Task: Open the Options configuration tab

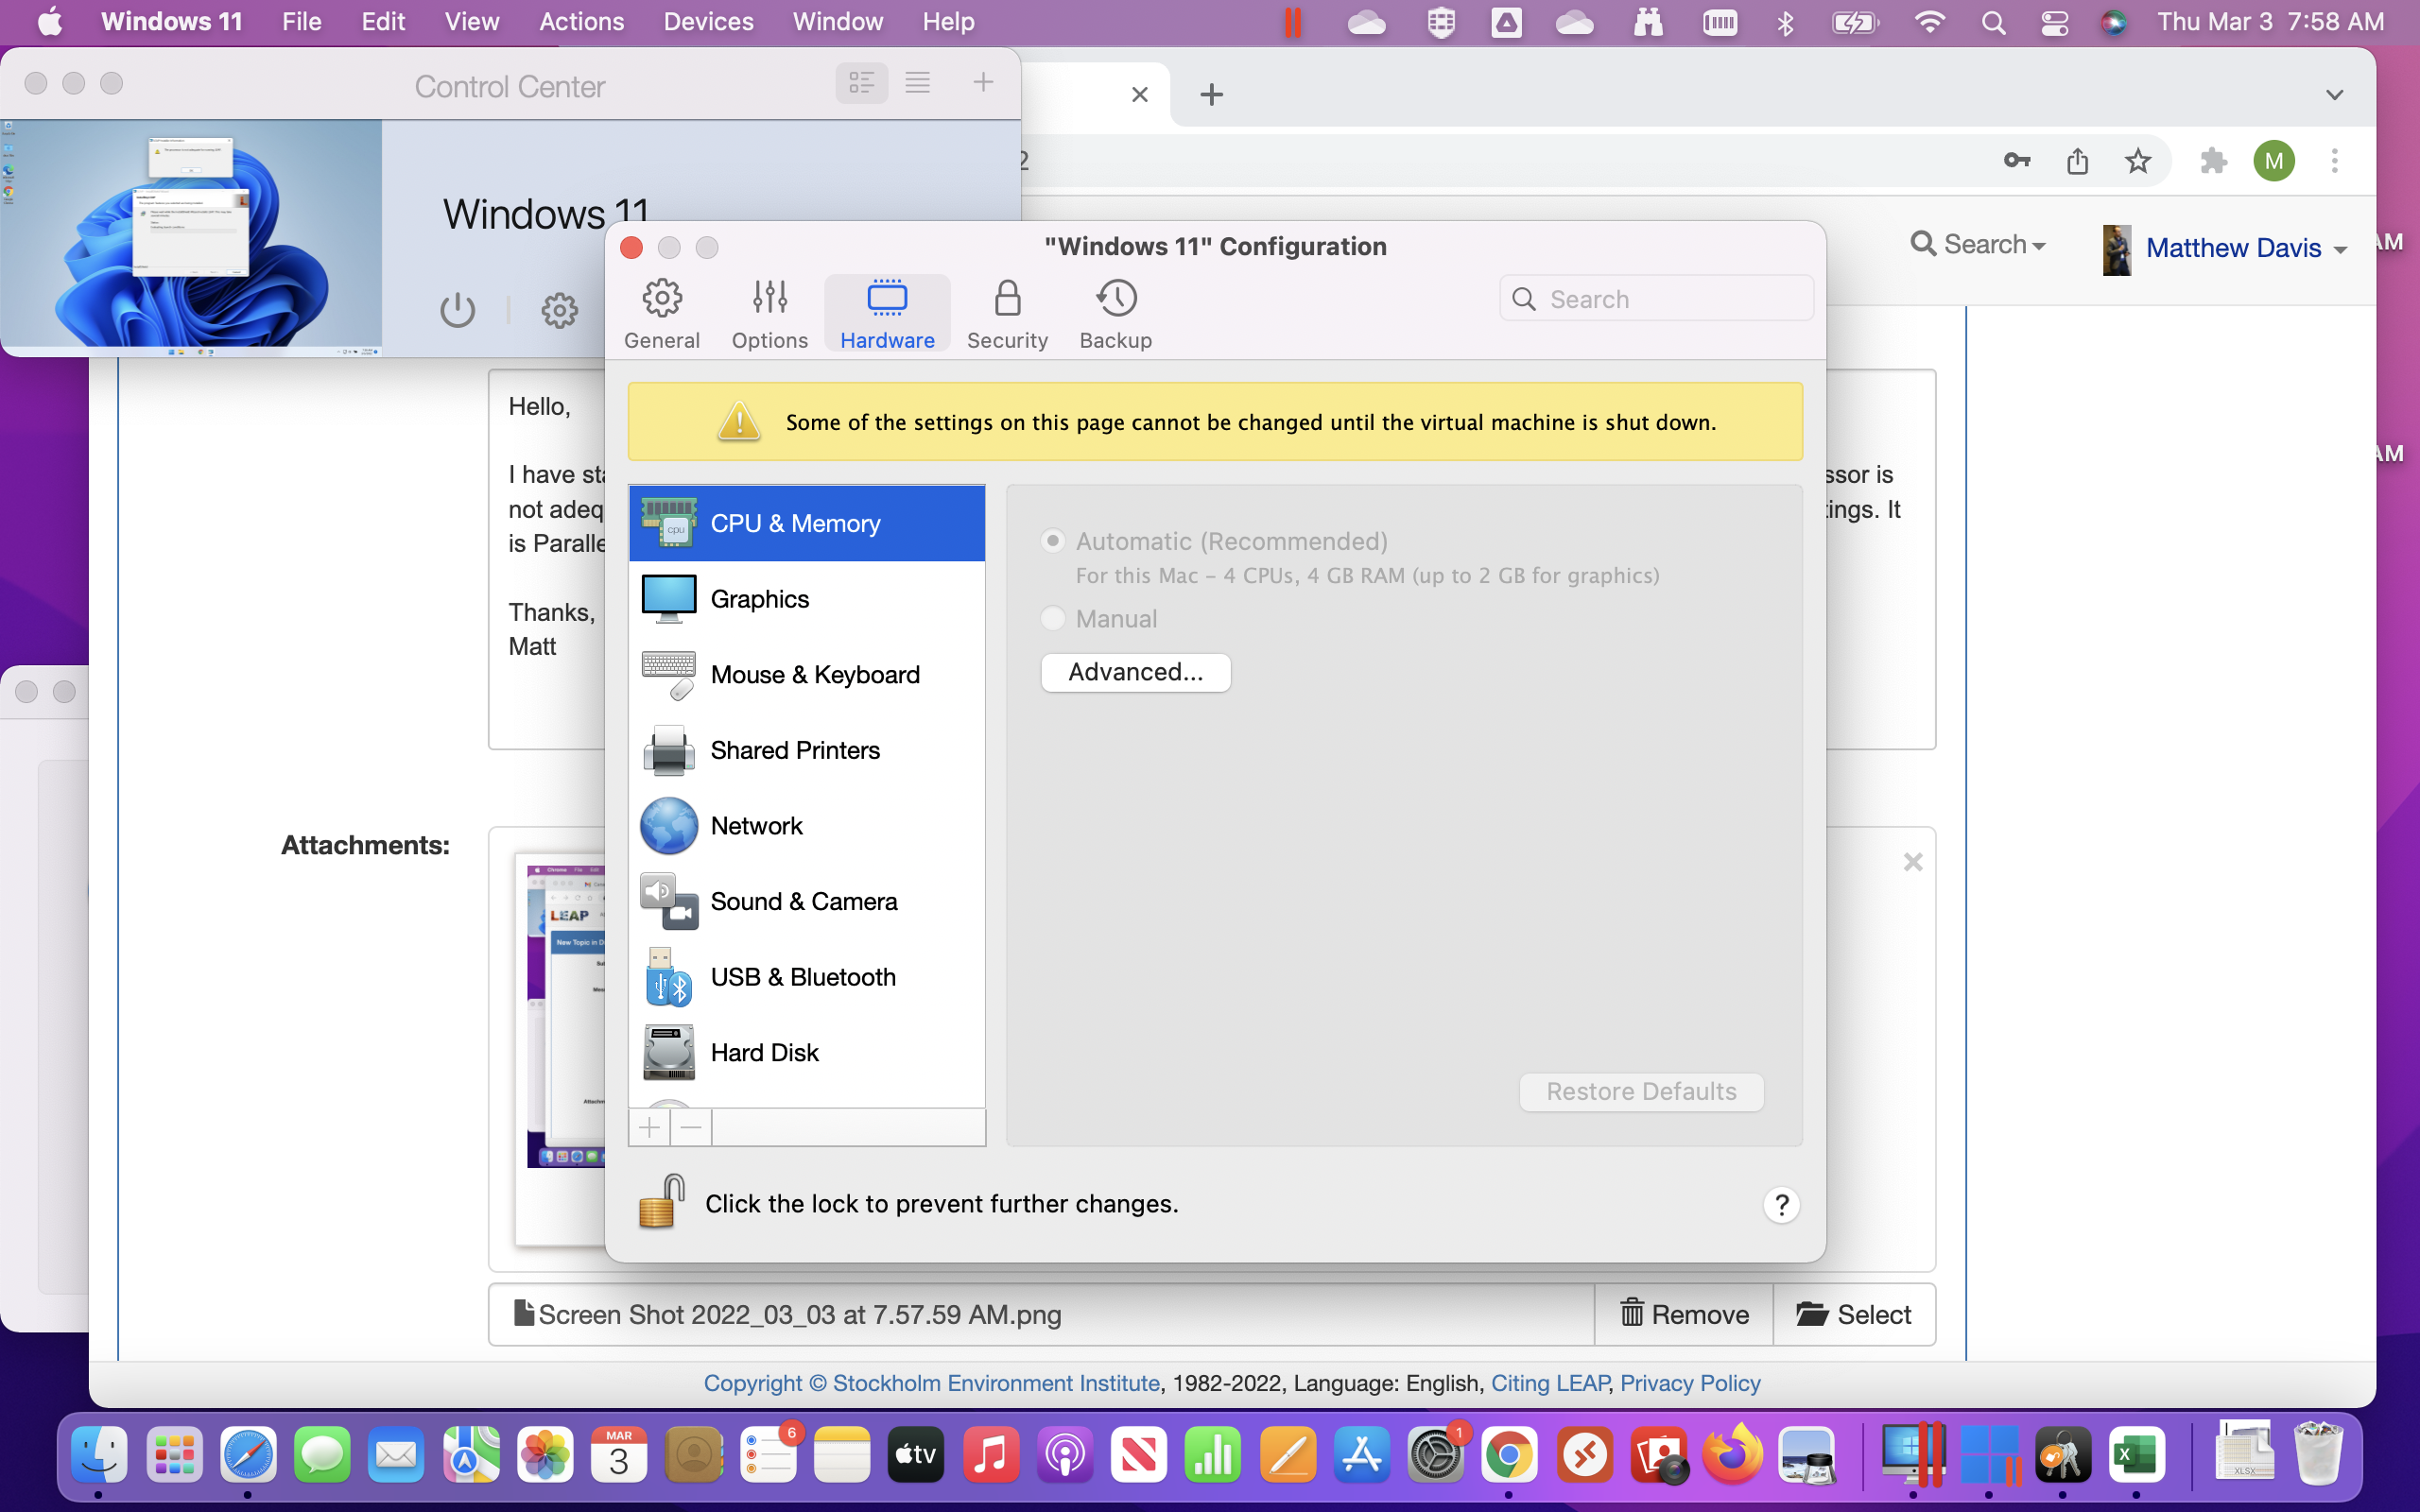Action: tap(769, 314)
